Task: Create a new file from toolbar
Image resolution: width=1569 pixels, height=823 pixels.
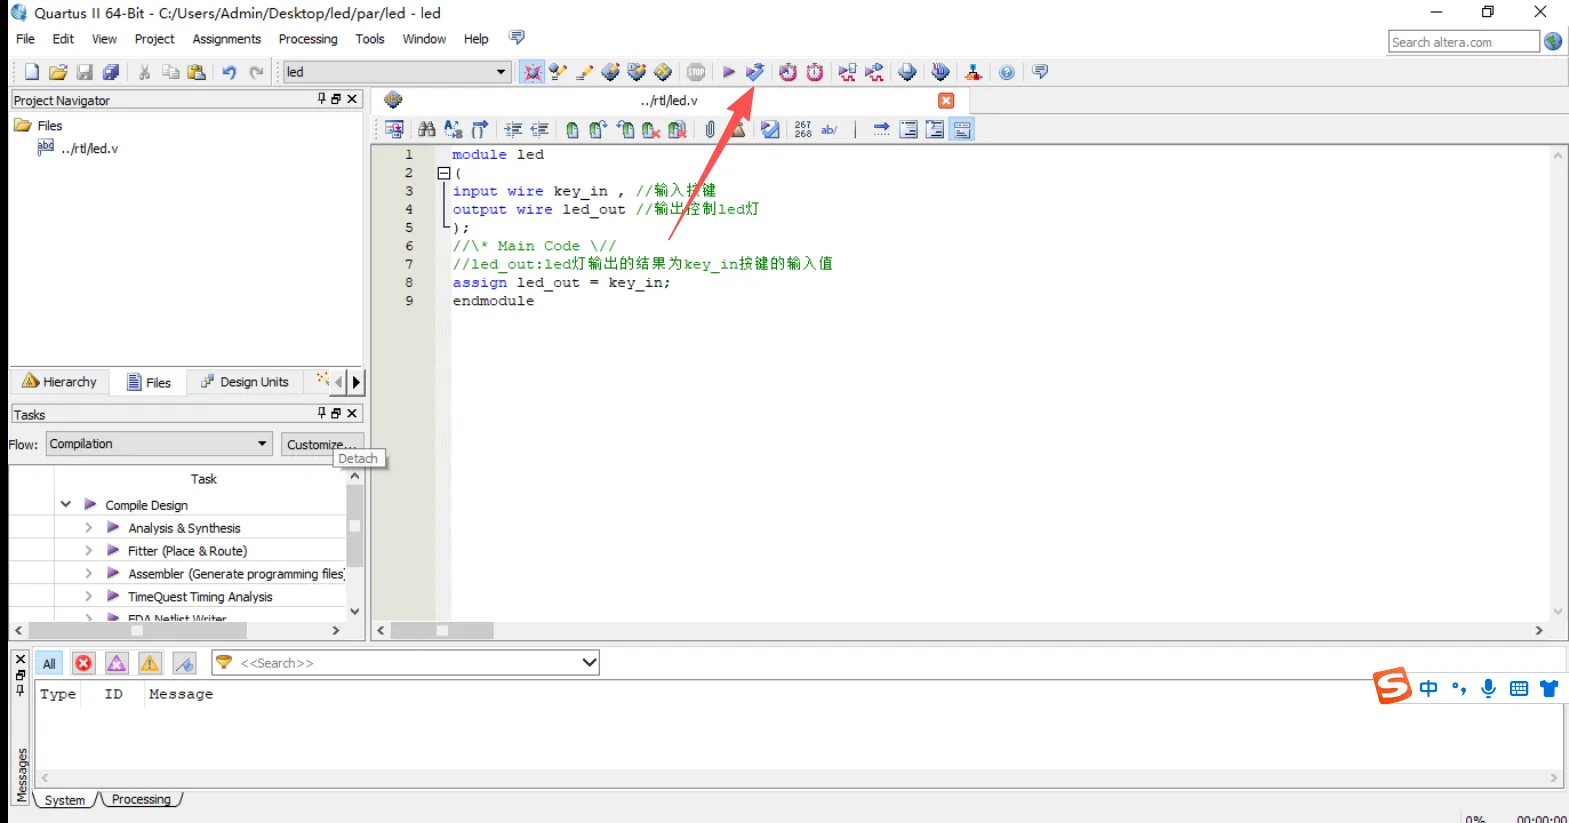Action: (x=31, y=72)
